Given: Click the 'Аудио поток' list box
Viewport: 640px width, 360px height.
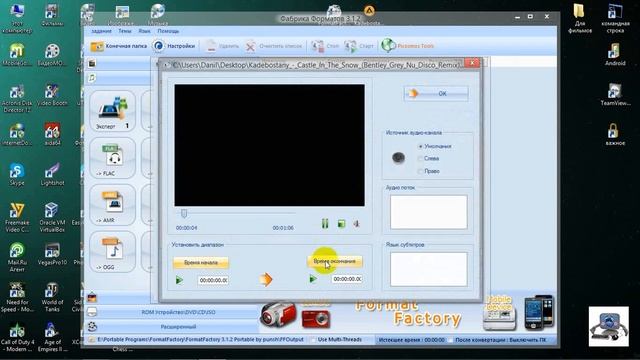Looking at the screenshot, I should tap(429, 212).
